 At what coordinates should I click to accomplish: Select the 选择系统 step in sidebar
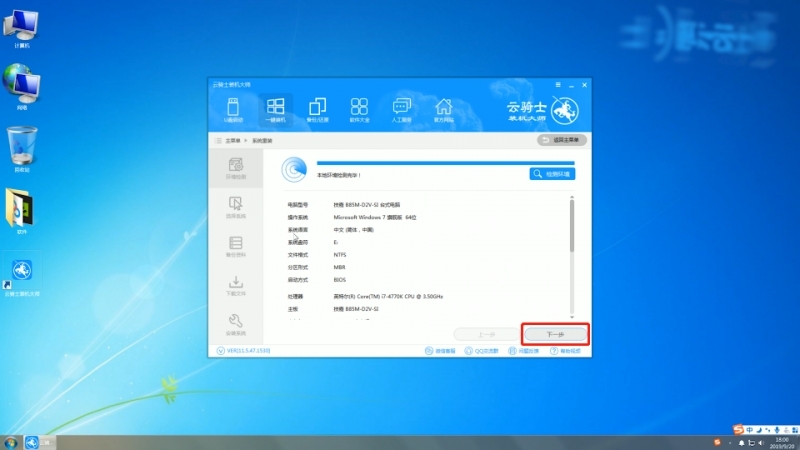click(x=236, y=207)
